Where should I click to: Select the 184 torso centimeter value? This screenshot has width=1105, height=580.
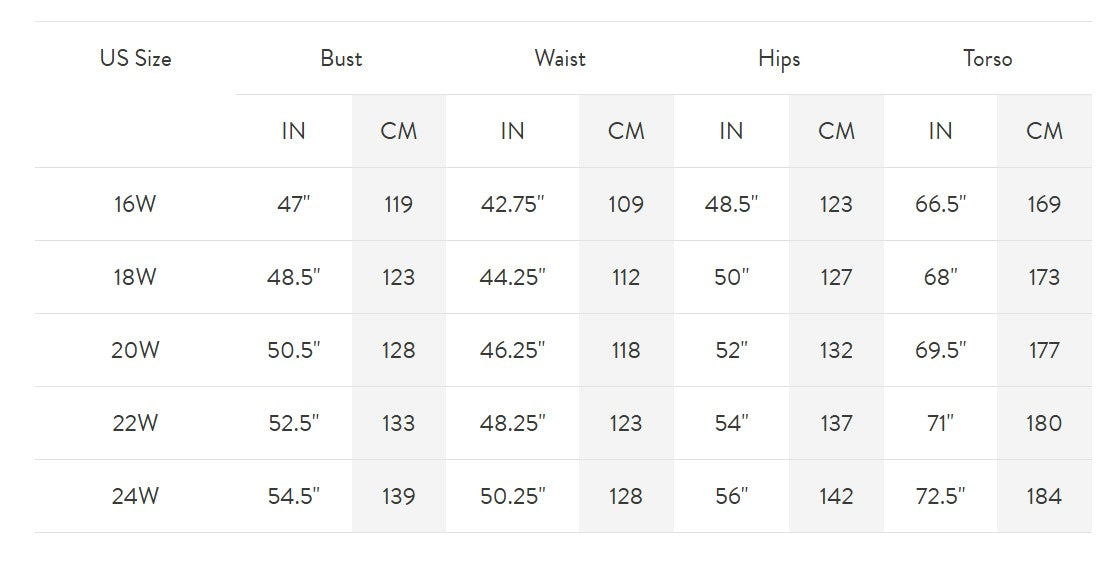click(1044, 497)
